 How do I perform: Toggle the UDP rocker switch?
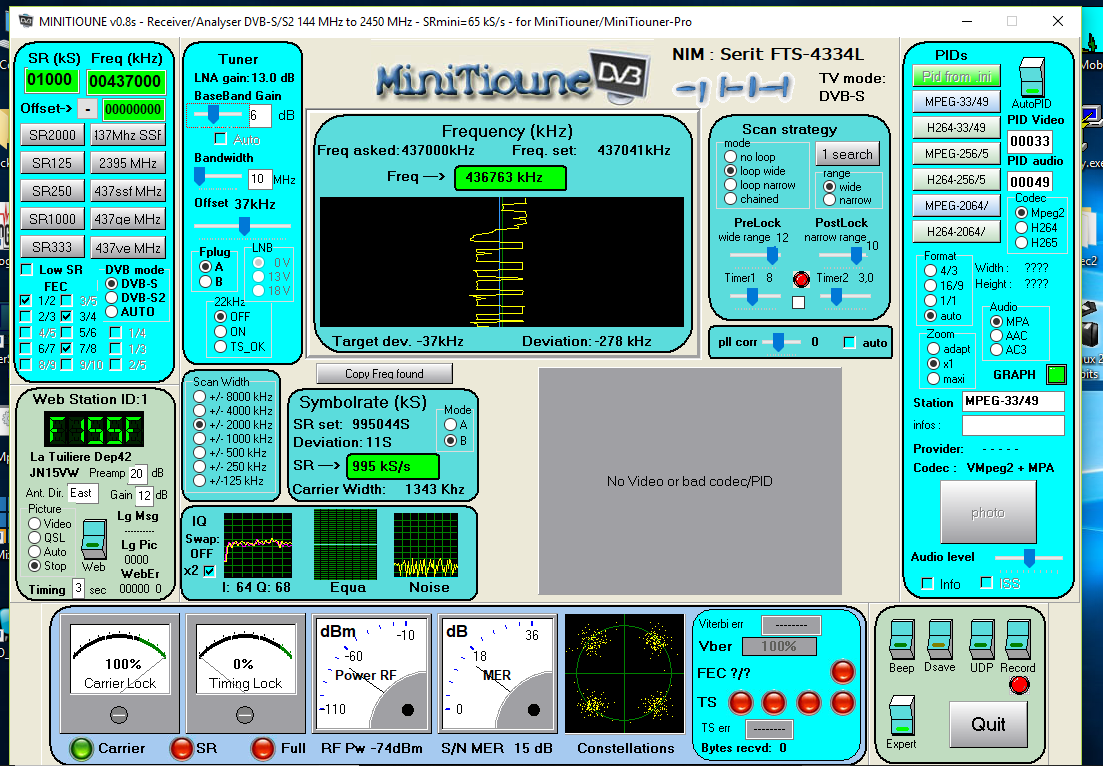(x=981, y=638)
